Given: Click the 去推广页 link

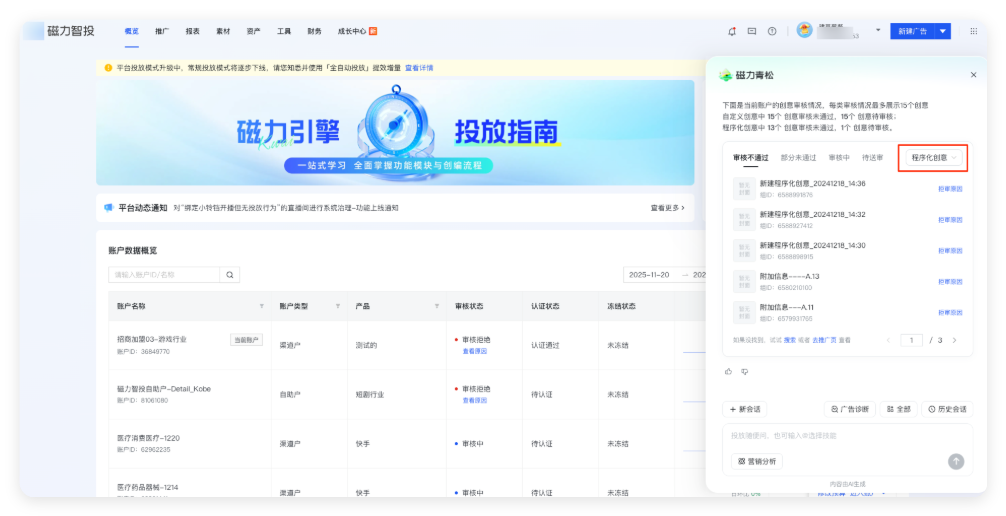Looking at the screenshot, I should (824, 340).
